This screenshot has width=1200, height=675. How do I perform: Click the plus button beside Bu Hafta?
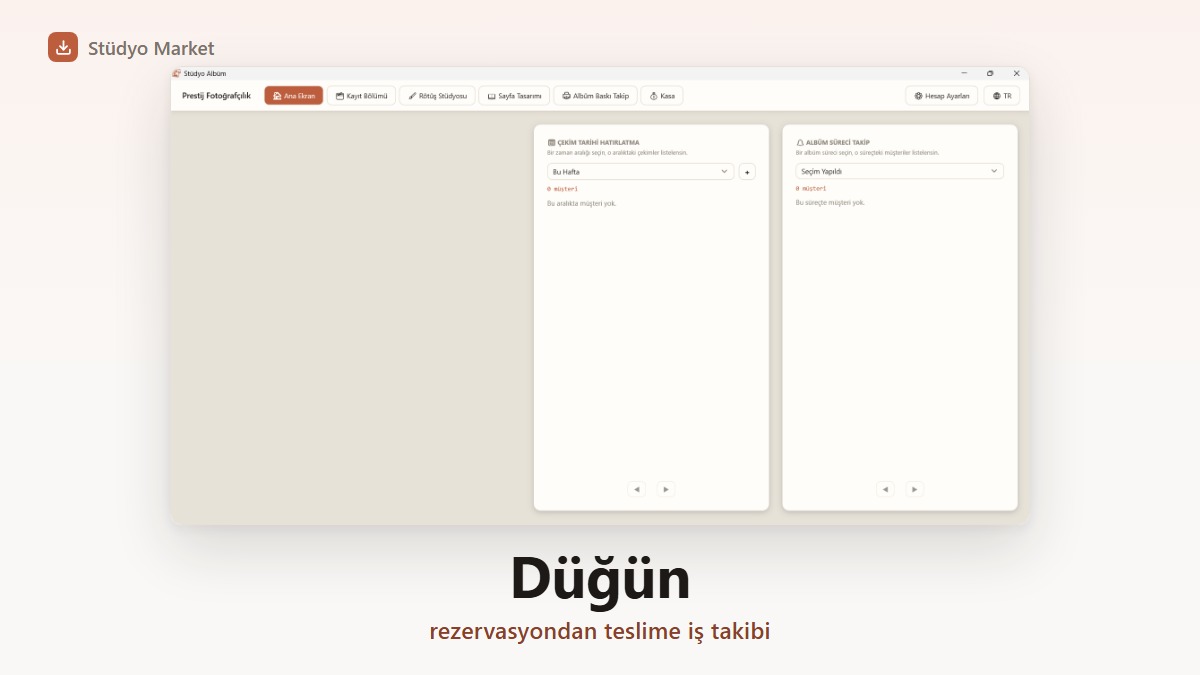coord(747,172)
